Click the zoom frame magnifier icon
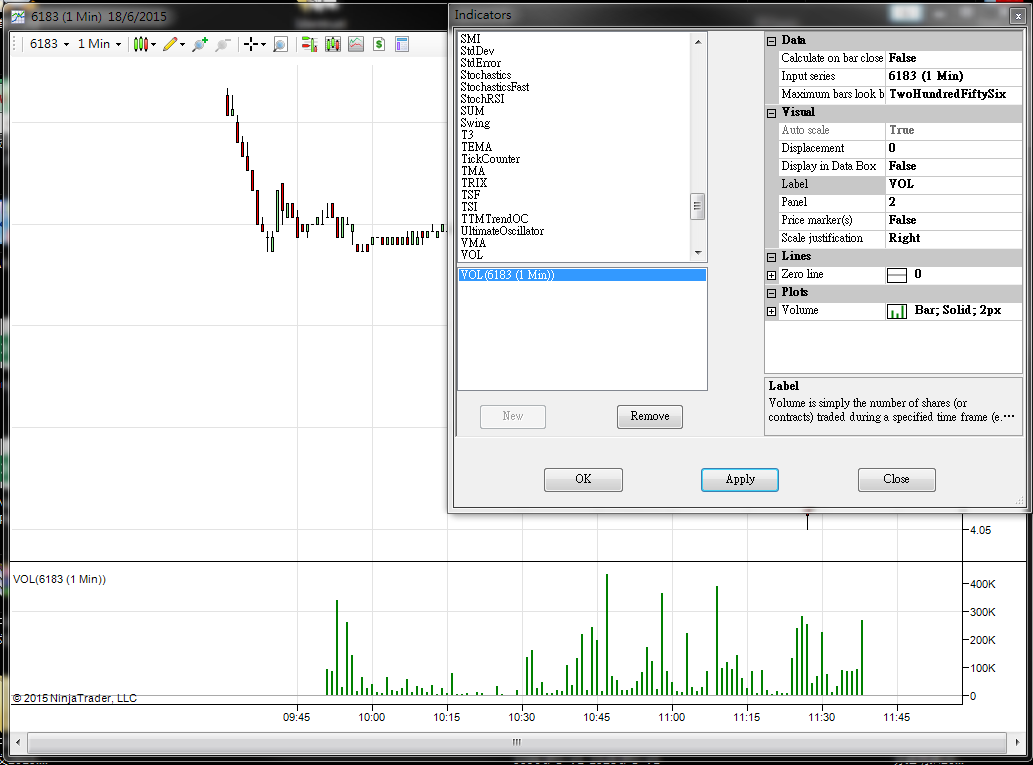Screen dimensions: 1033x765 coord(281,44)
